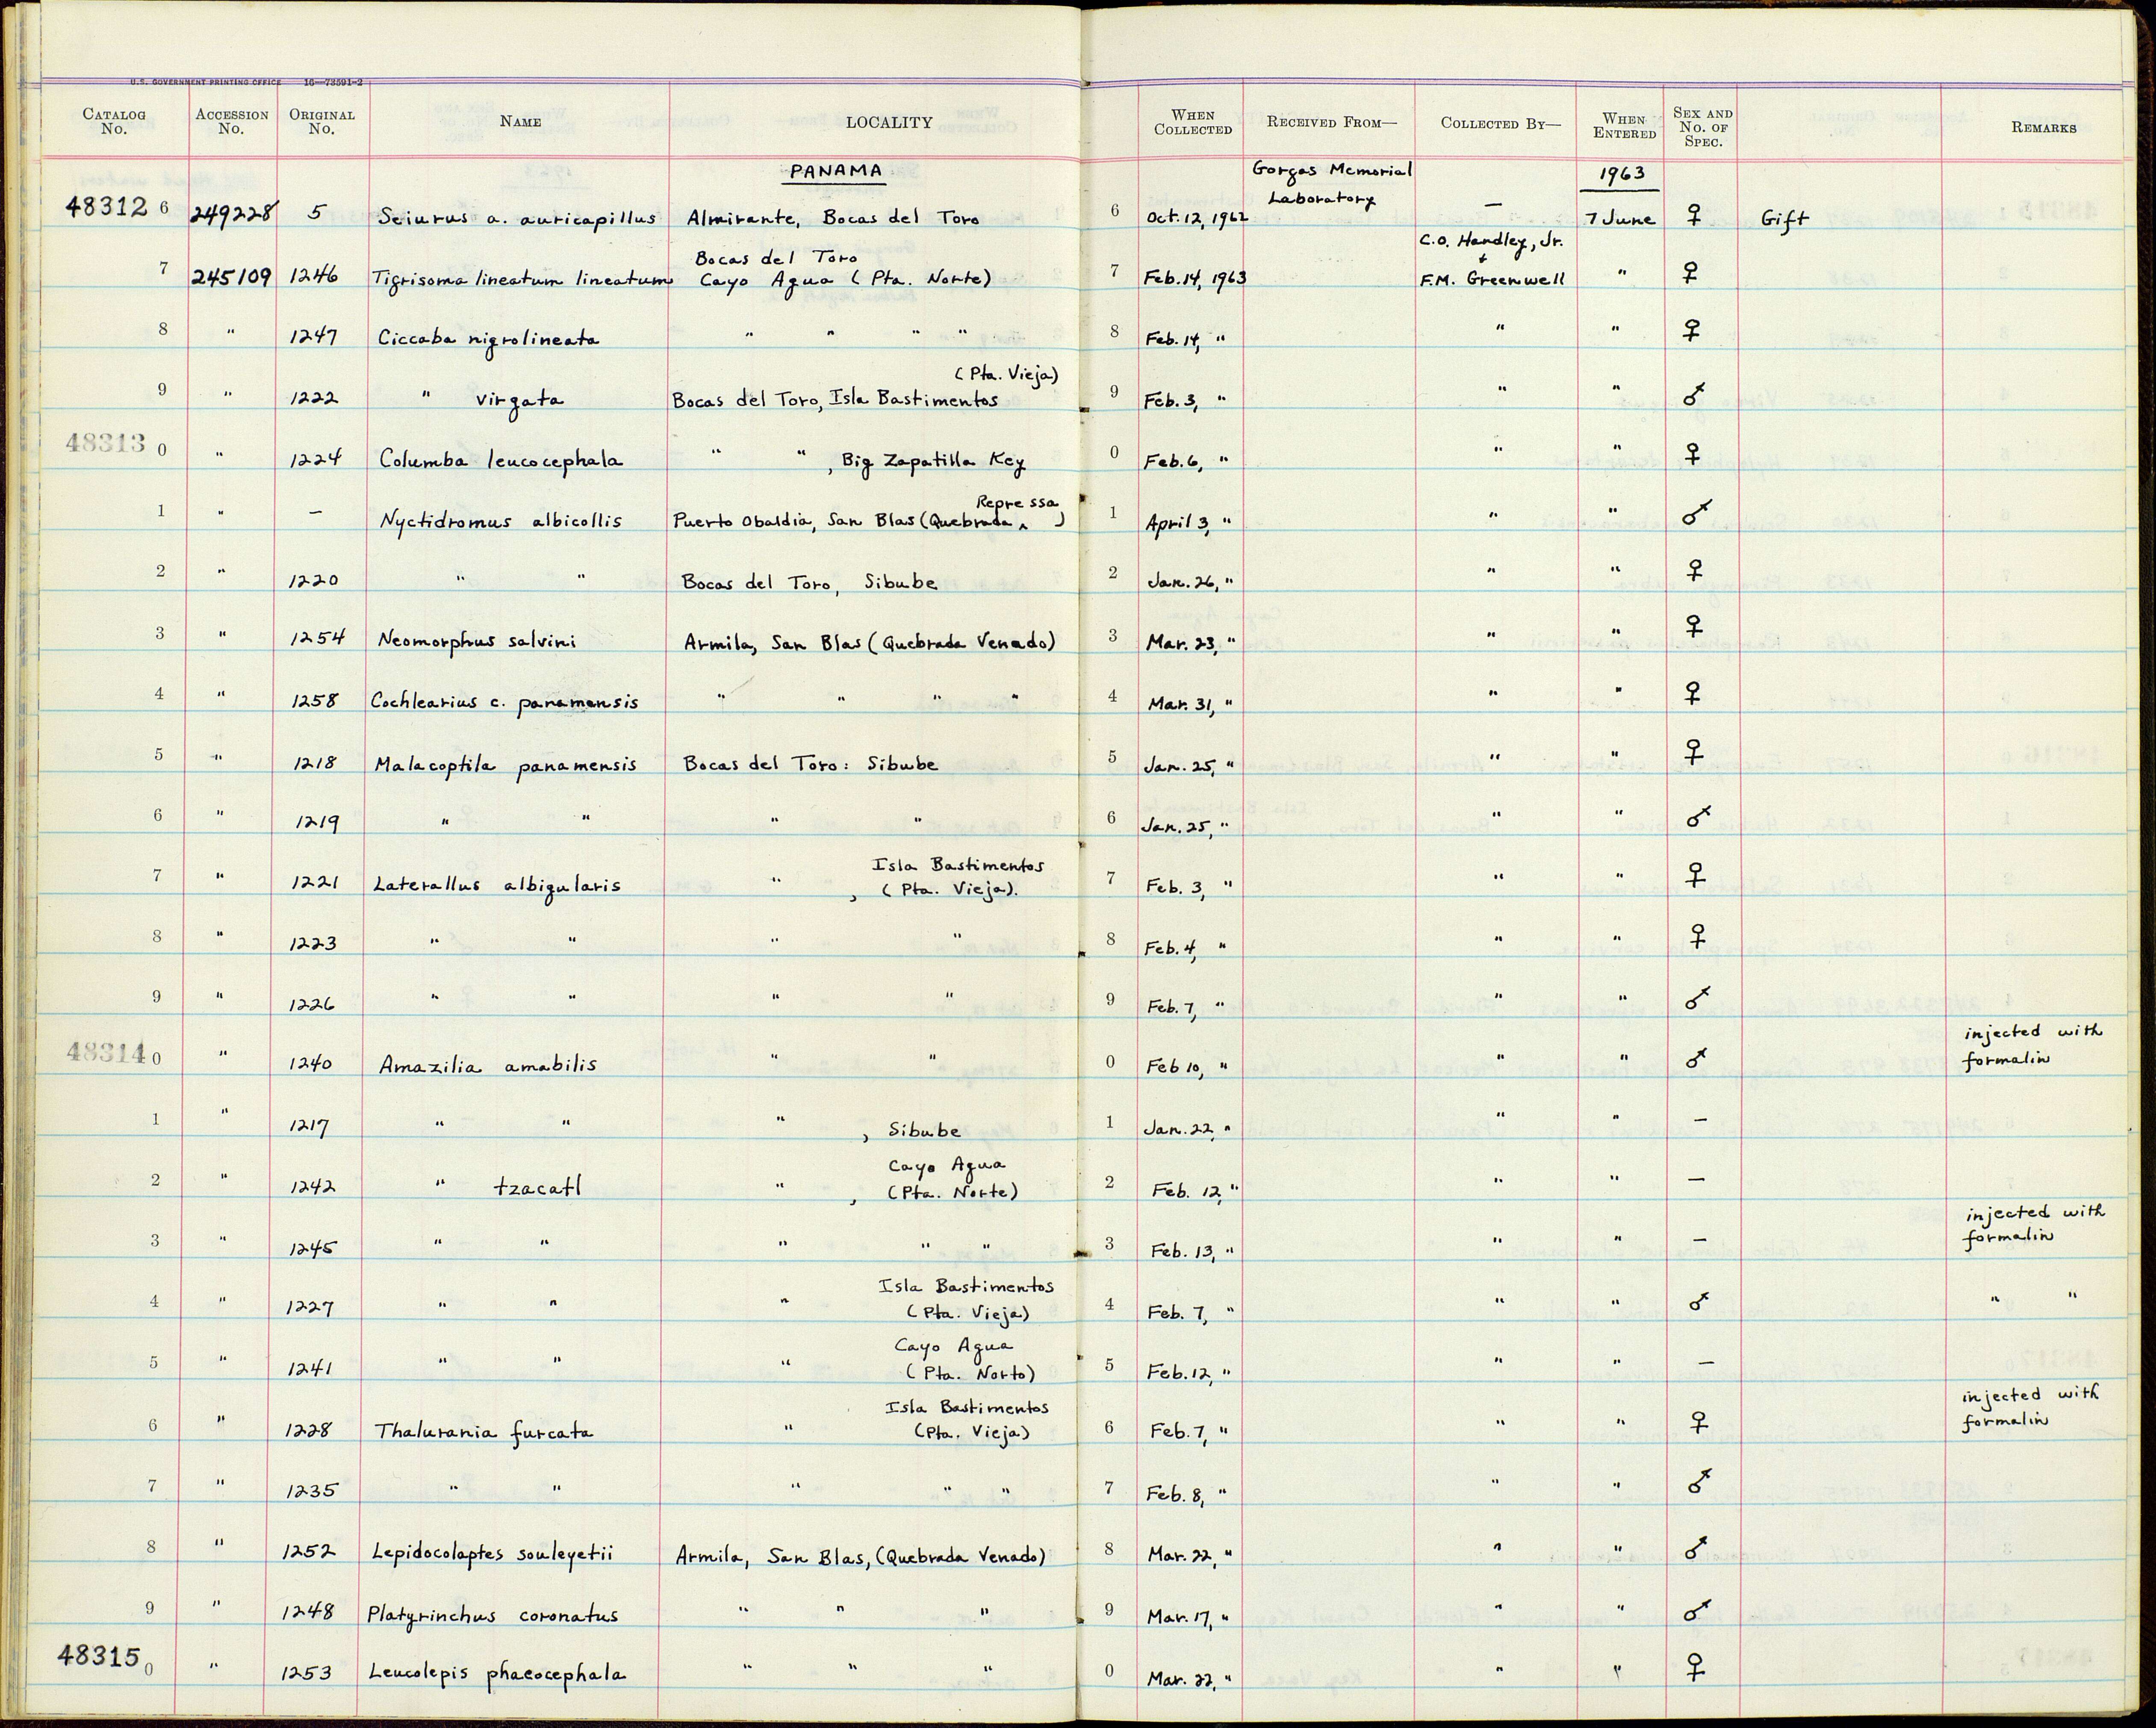This screenshot has width=2156, height=1728.
Task: Click female symbol in Sciurus a. auricapillus row
Action: click(1694, 217)
